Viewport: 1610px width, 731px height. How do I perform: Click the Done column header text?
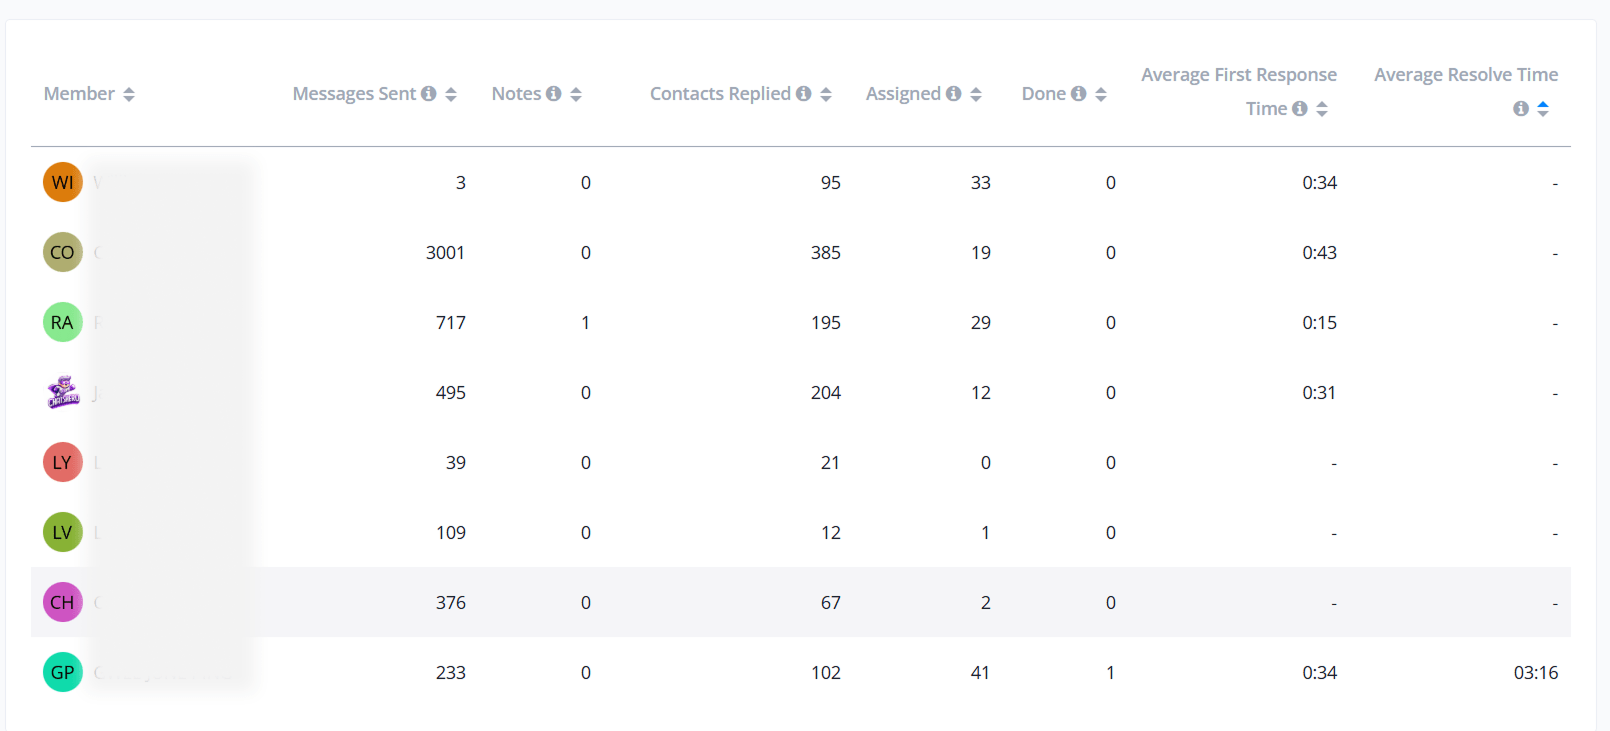pos(1043,94)
